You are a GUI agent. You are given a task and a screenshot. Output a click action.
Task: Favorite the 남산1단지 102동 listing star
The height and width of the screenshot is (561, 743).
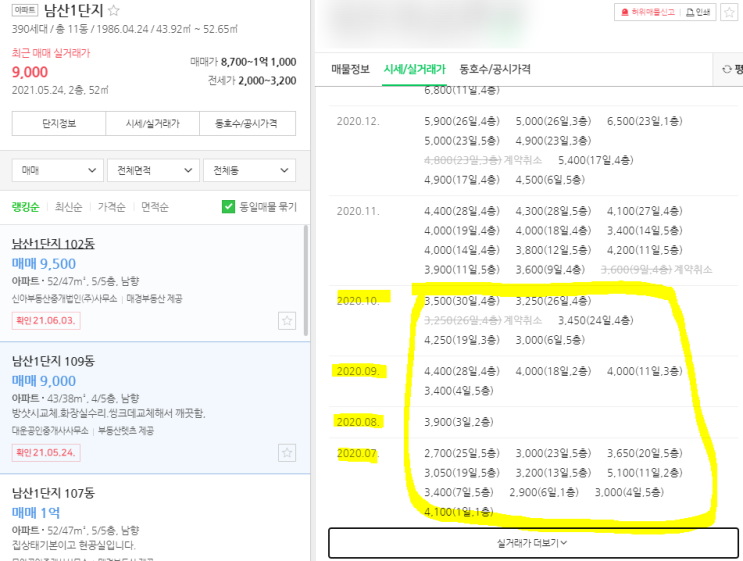pyautogui.click(x=287, y=321)
